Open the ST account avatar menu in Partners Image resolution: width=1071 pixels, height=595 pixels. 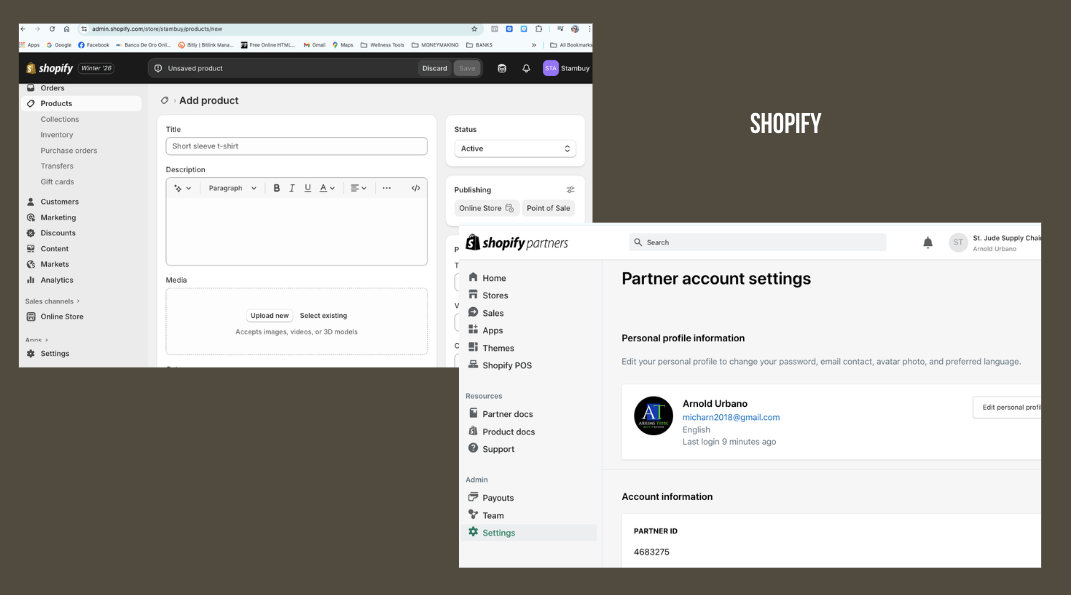(x=958, y=243)
